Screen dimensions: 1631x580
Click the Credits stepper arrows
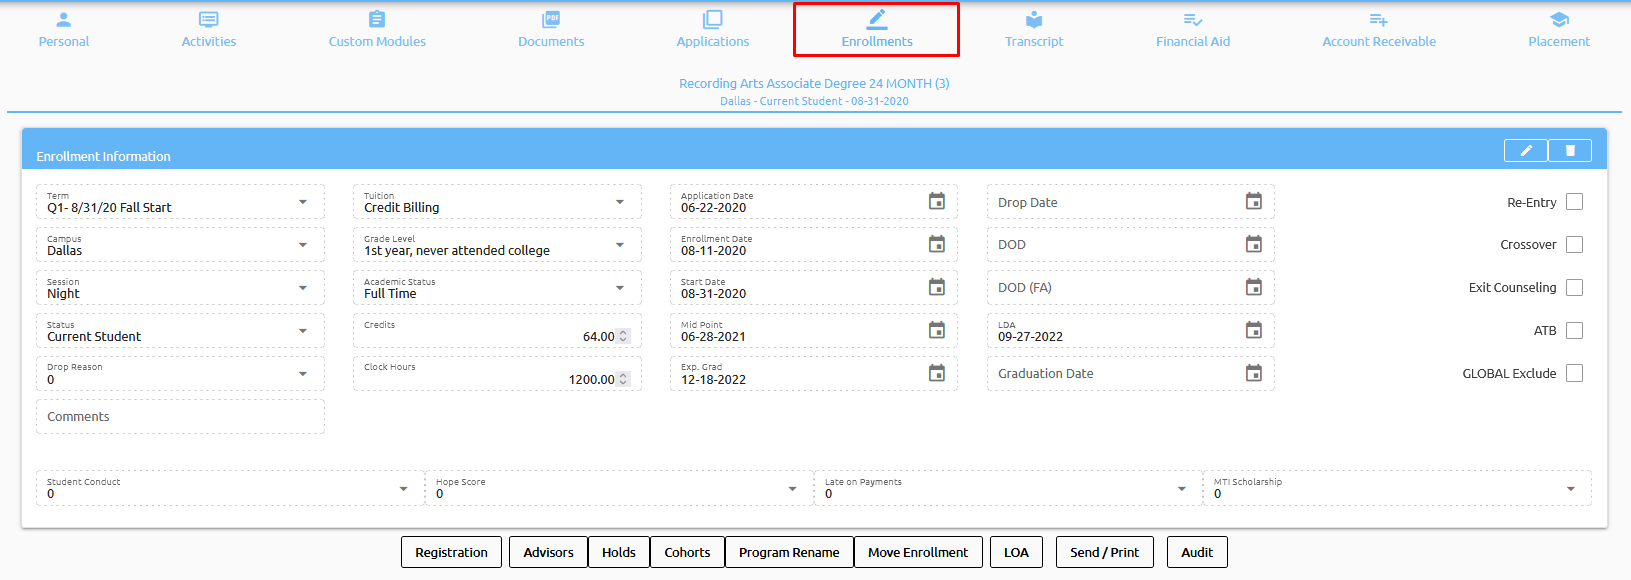[x=624, y=337]
